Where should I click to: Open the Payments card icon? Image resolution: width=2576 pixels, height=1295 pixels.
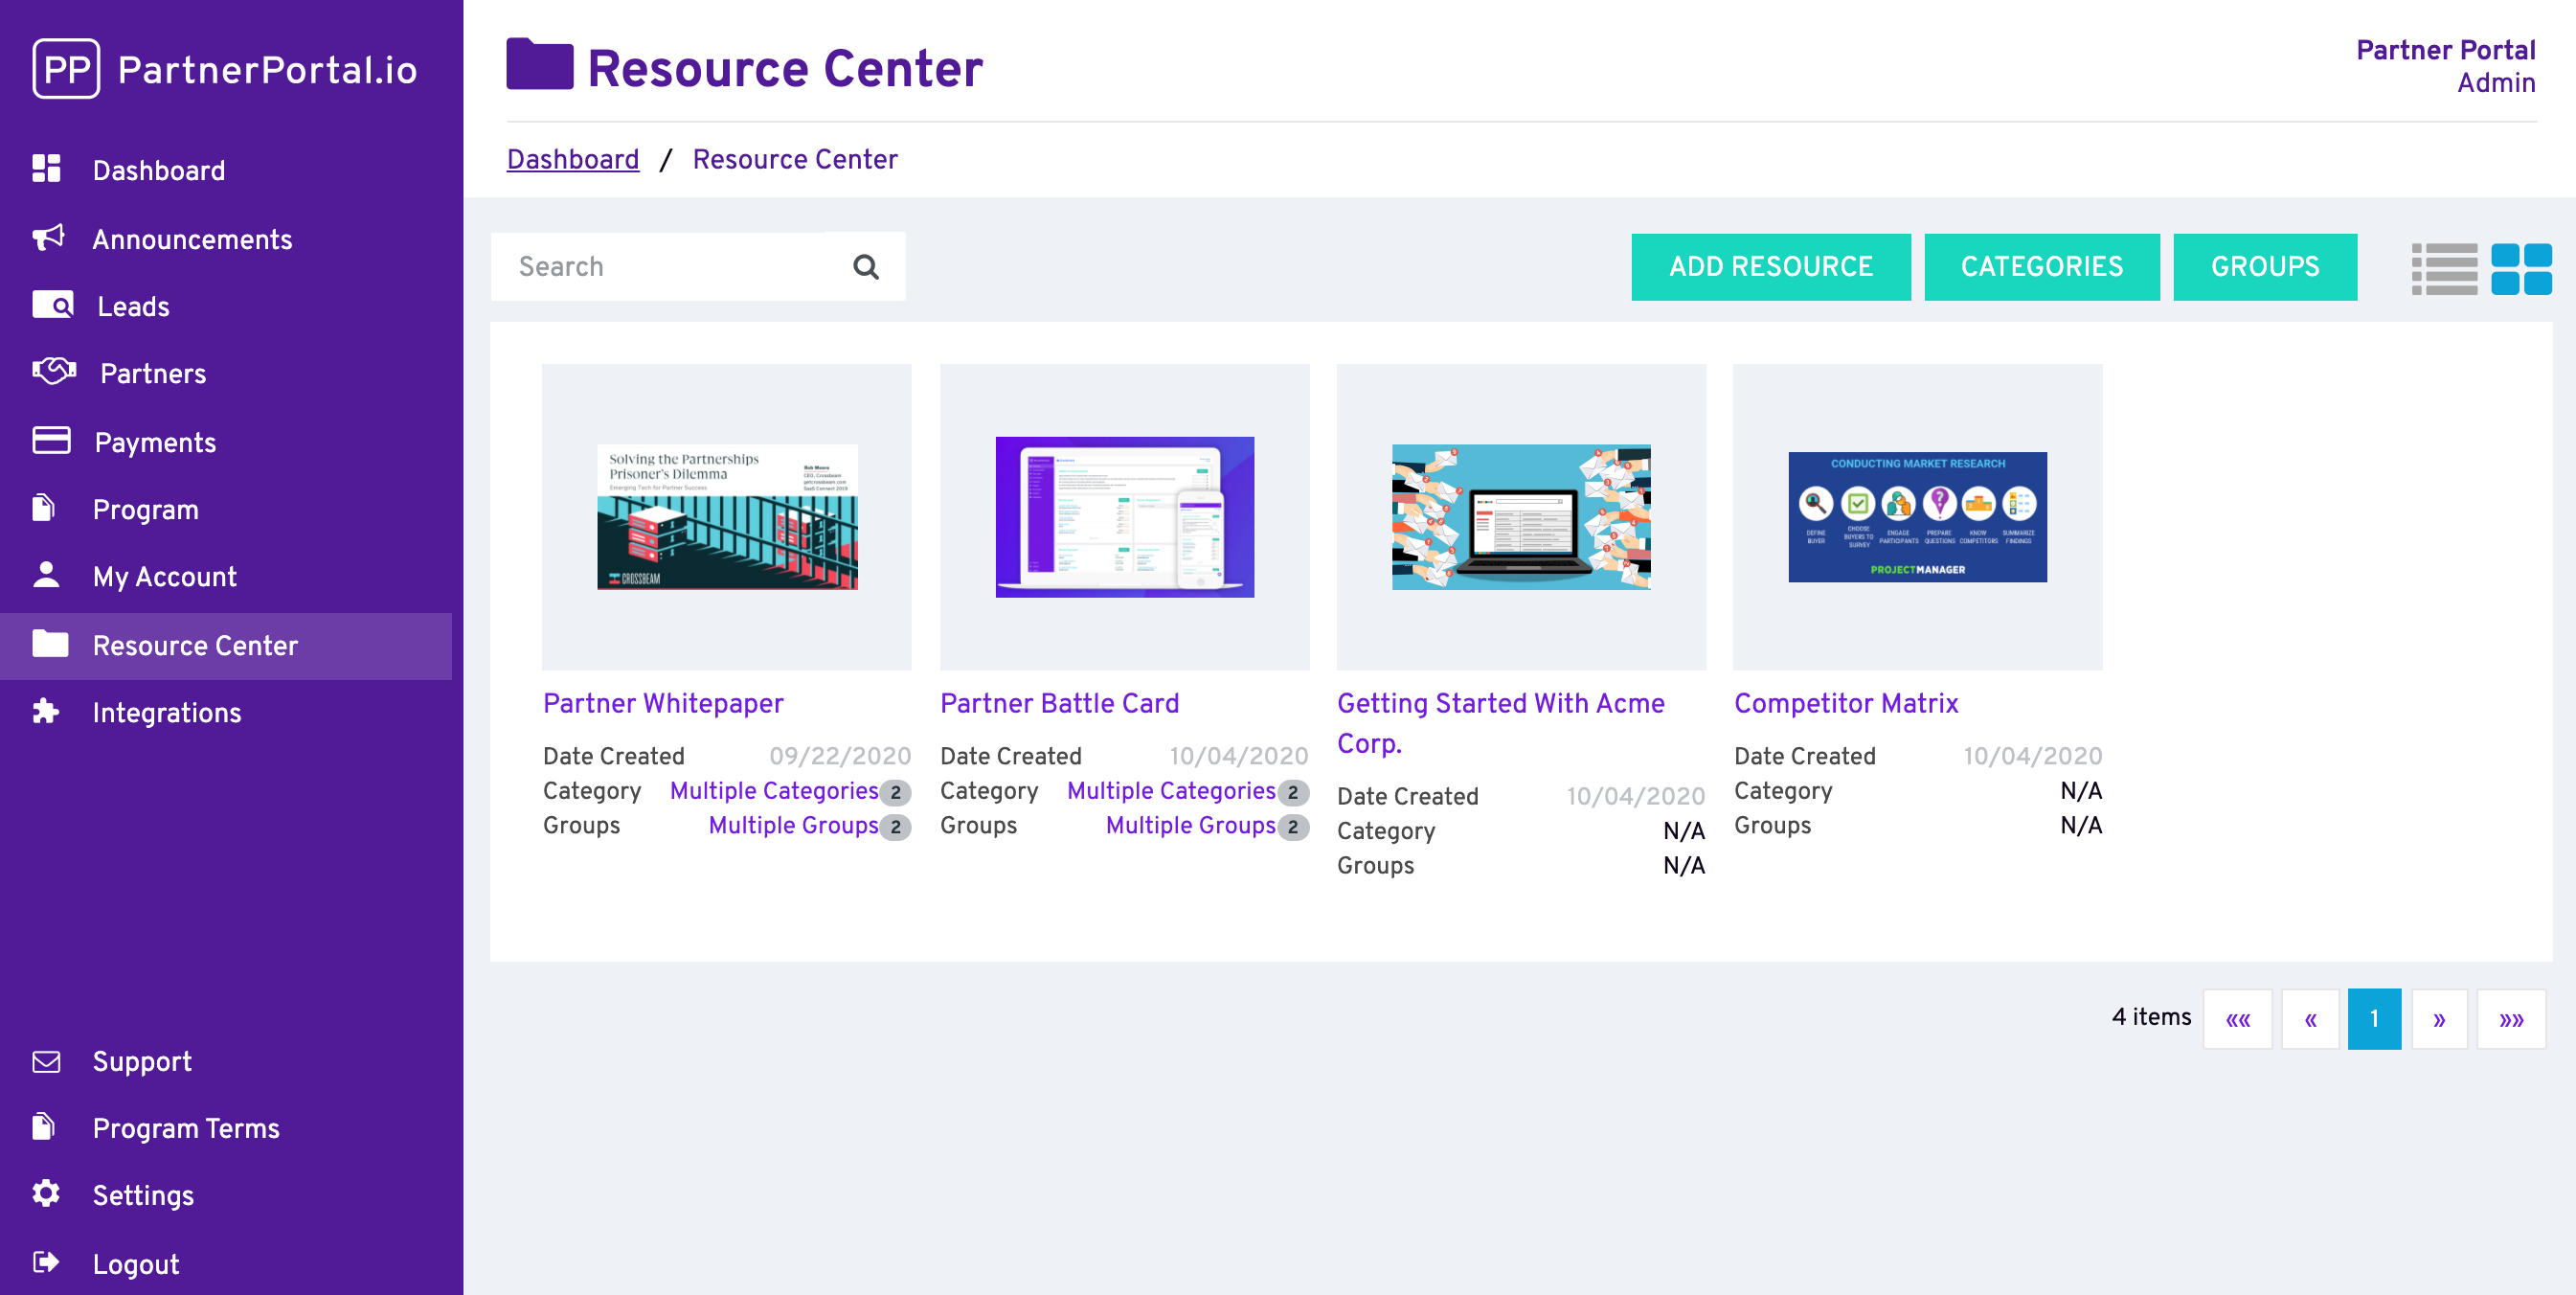[x=52, y=440]
